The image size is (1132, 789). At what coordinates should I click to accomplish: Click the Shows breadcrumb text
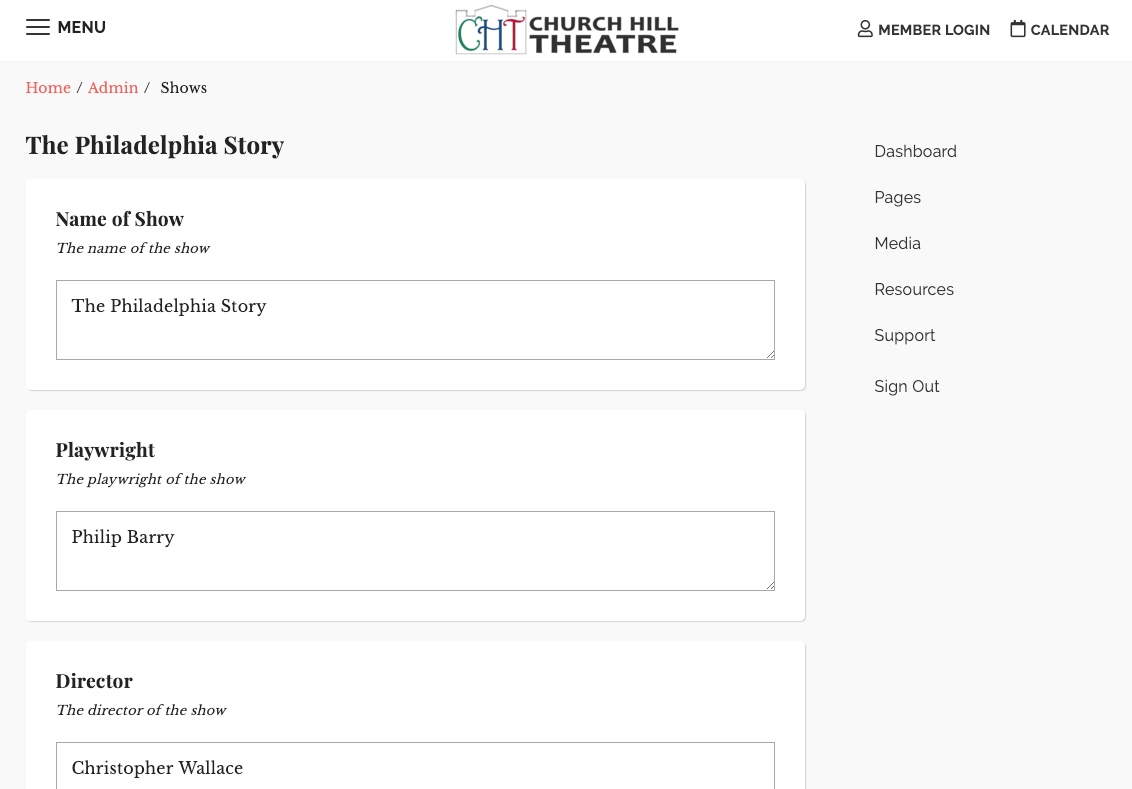[183, 87]
